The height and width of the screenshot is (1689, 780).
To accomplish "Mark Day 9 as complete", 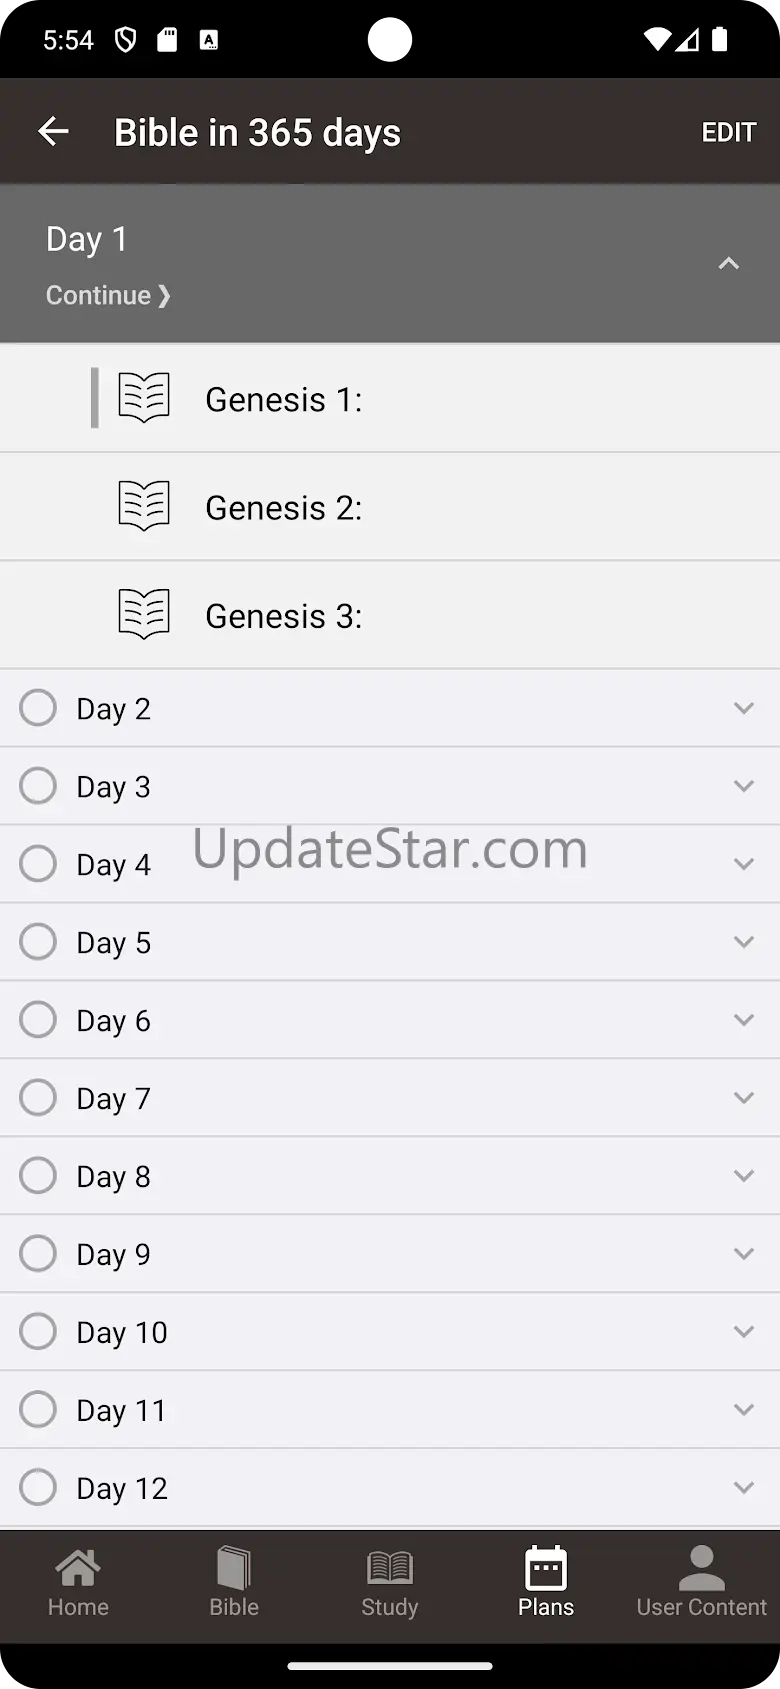I will click(x=38, y=1254).
